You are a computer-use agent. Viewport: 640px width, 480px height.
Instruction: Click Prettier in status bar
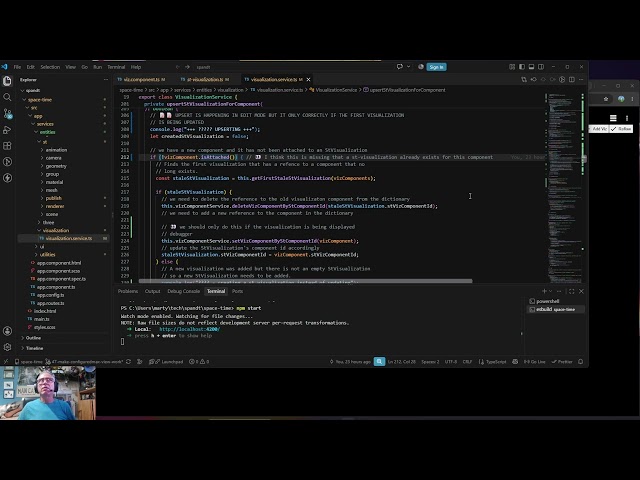tap(562, 362)
